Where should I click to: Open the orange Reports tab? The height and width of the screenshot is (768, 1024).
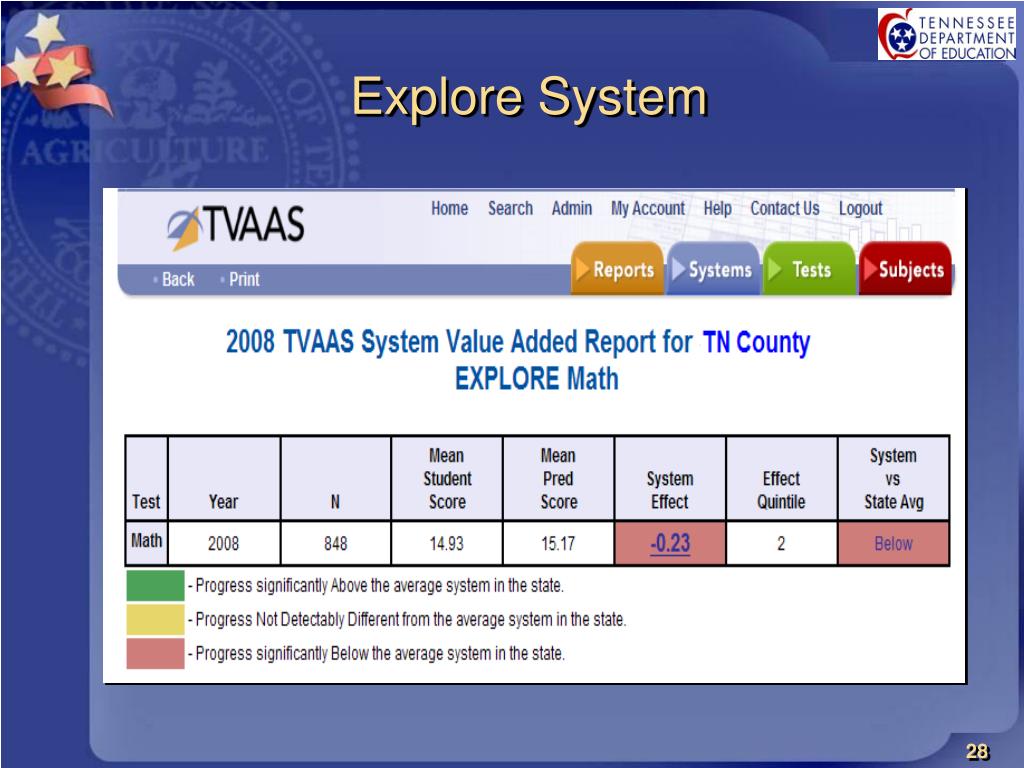click(617, 268)
